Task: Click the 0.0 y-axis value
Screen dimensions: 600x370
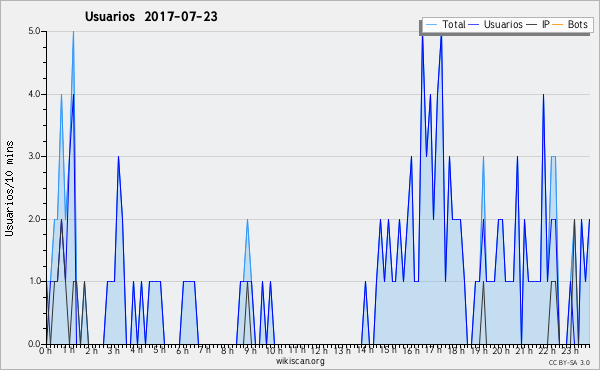Action: (x=34, y=344)
